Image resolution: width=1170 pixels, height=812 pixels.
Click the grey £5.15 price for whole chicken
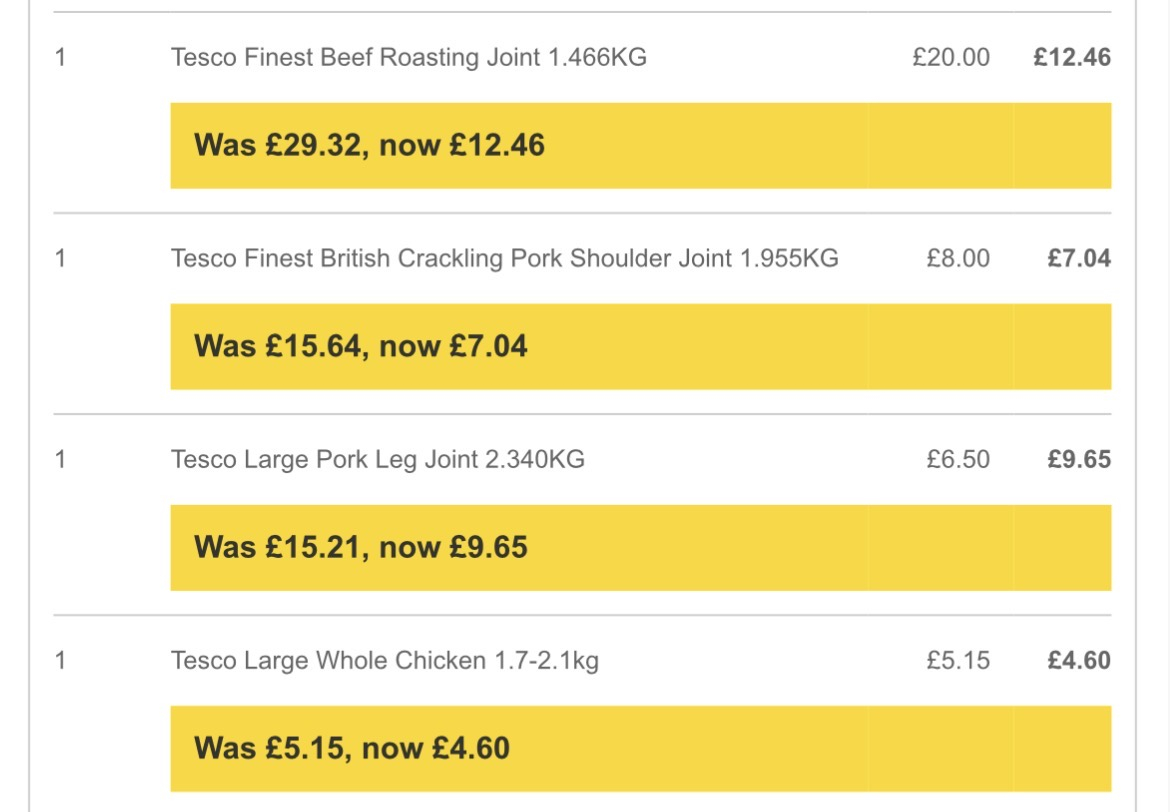point(957,660)
